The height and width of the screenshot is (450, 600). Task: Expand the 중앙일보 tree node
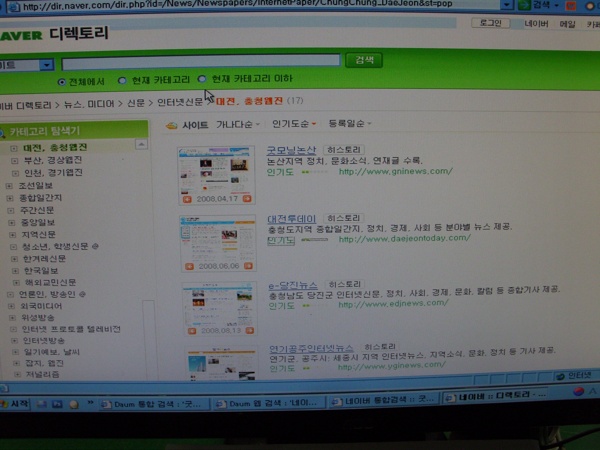tap(12, 223)
